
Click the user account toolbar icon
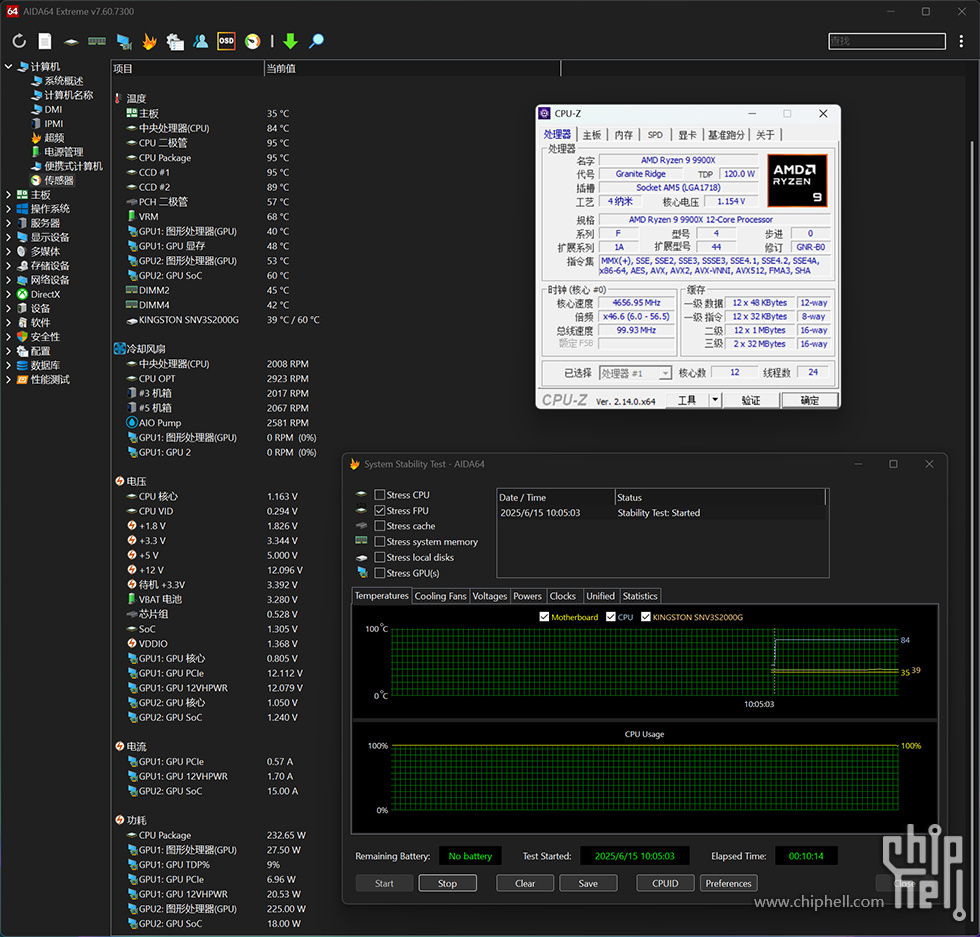(x=201, y=41)
